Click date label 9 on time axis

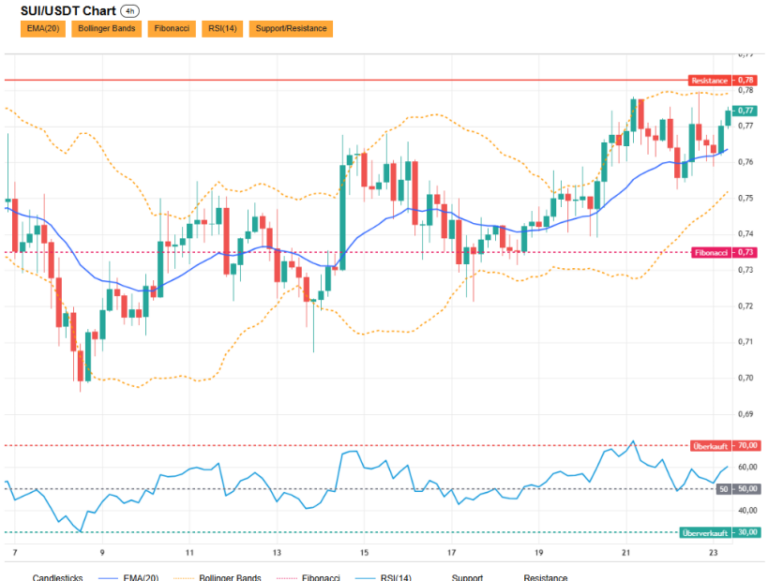(x=102, y=553)
